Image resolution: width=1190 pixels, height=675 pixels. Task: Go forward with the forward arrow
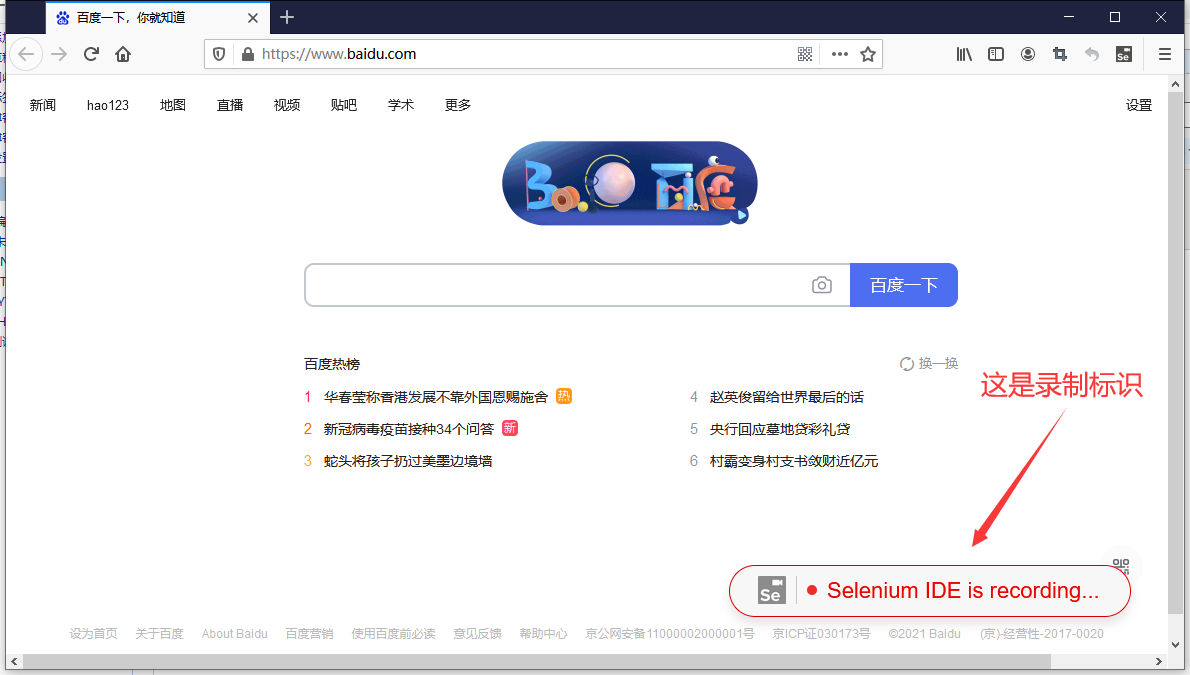click(x=59, y=54)
